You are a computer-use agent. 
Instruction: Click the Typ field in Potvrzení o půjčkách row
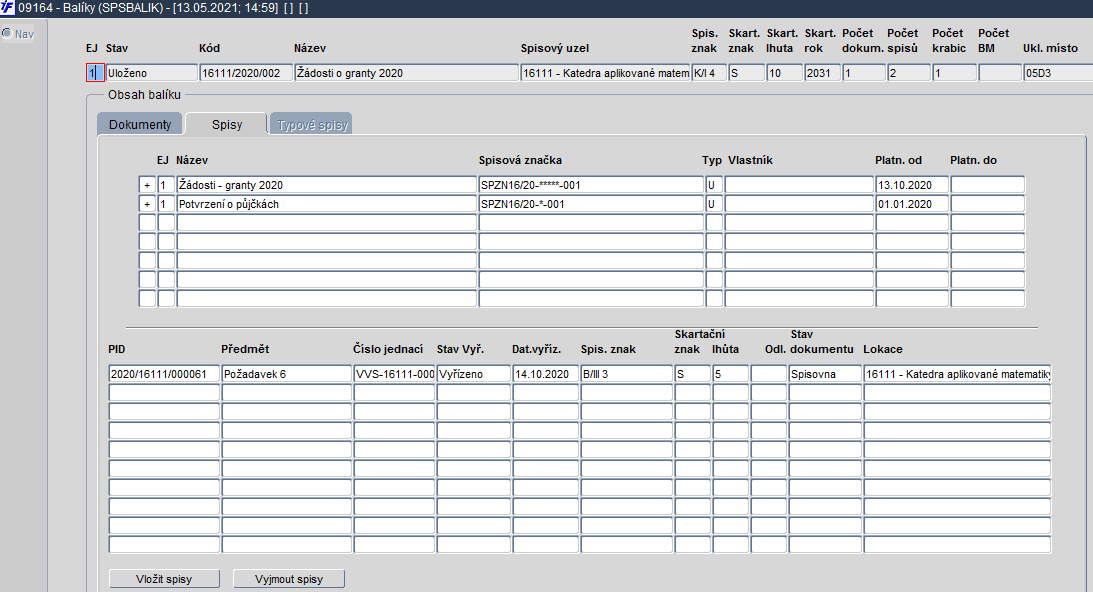pos(714,204)
